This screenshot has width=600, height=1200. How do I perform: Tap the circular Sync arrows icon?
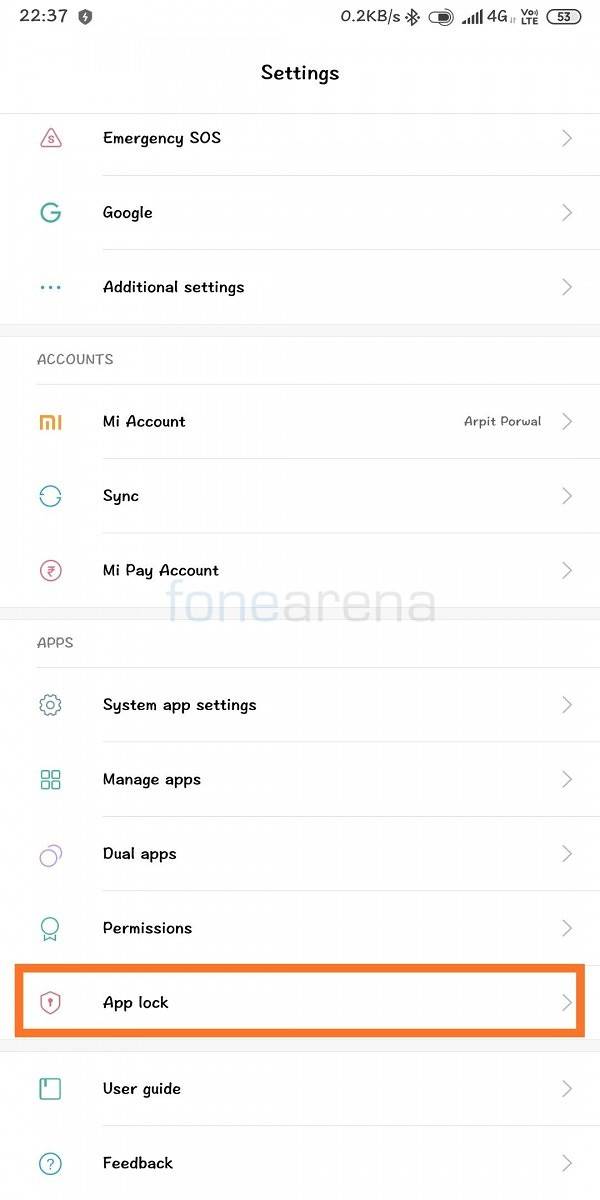tap(50, 496)
